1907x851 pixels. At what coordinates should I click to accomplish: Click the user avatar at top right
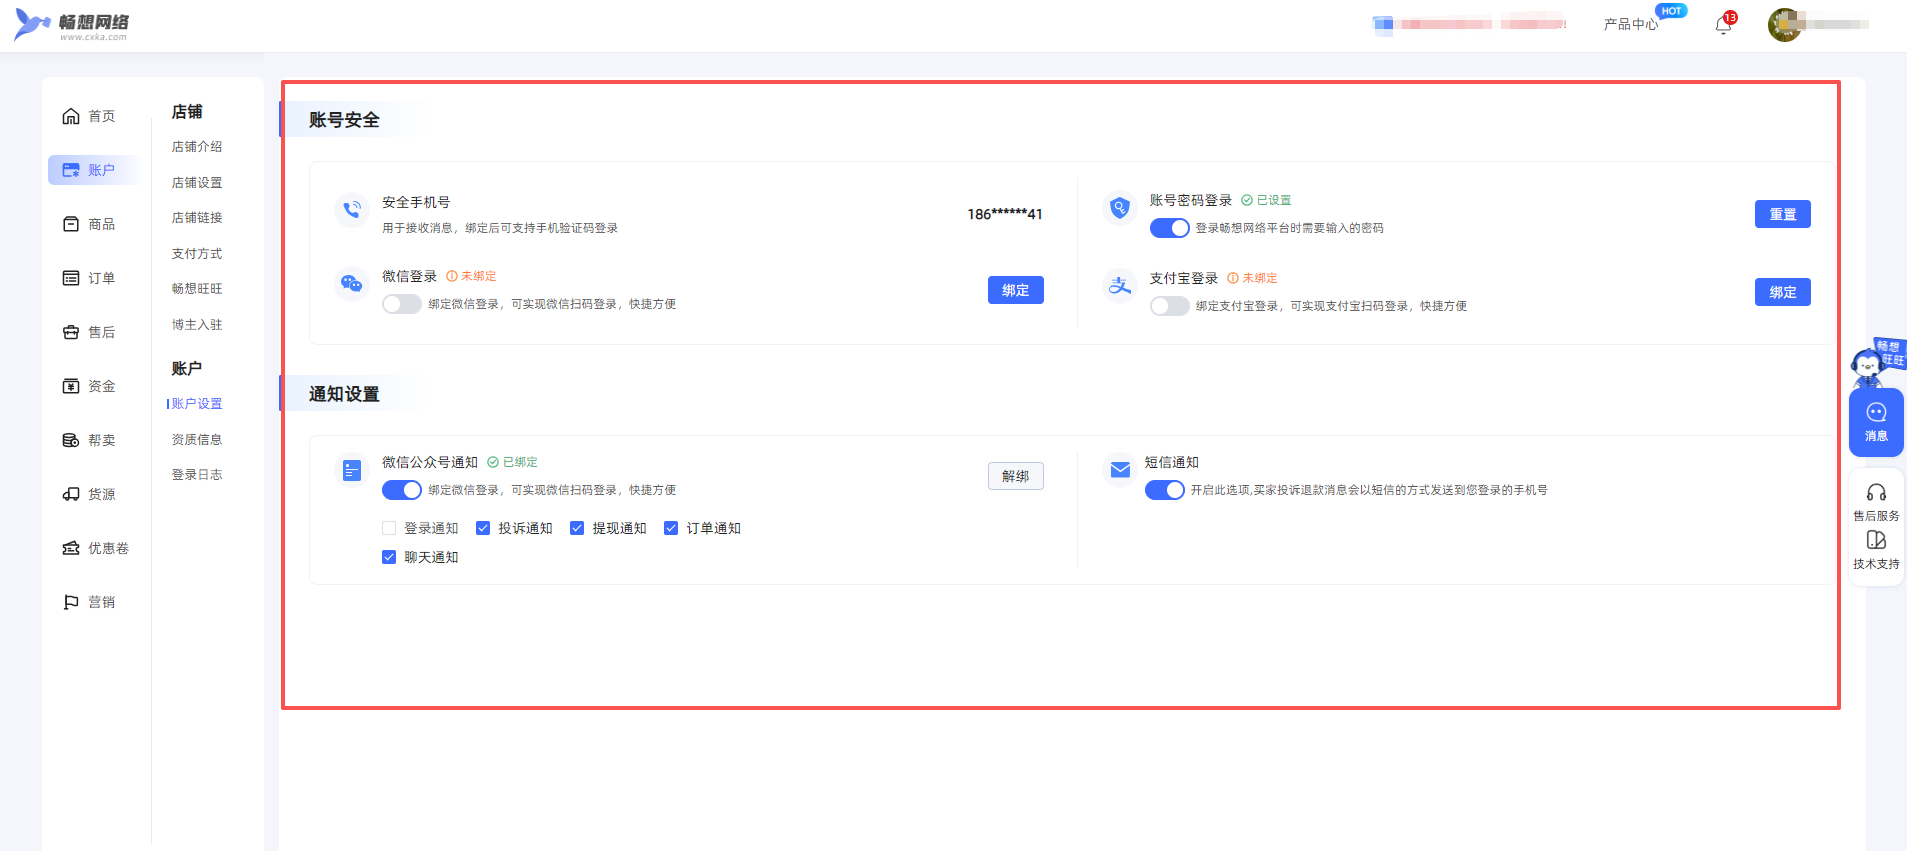pos(1784,25)
